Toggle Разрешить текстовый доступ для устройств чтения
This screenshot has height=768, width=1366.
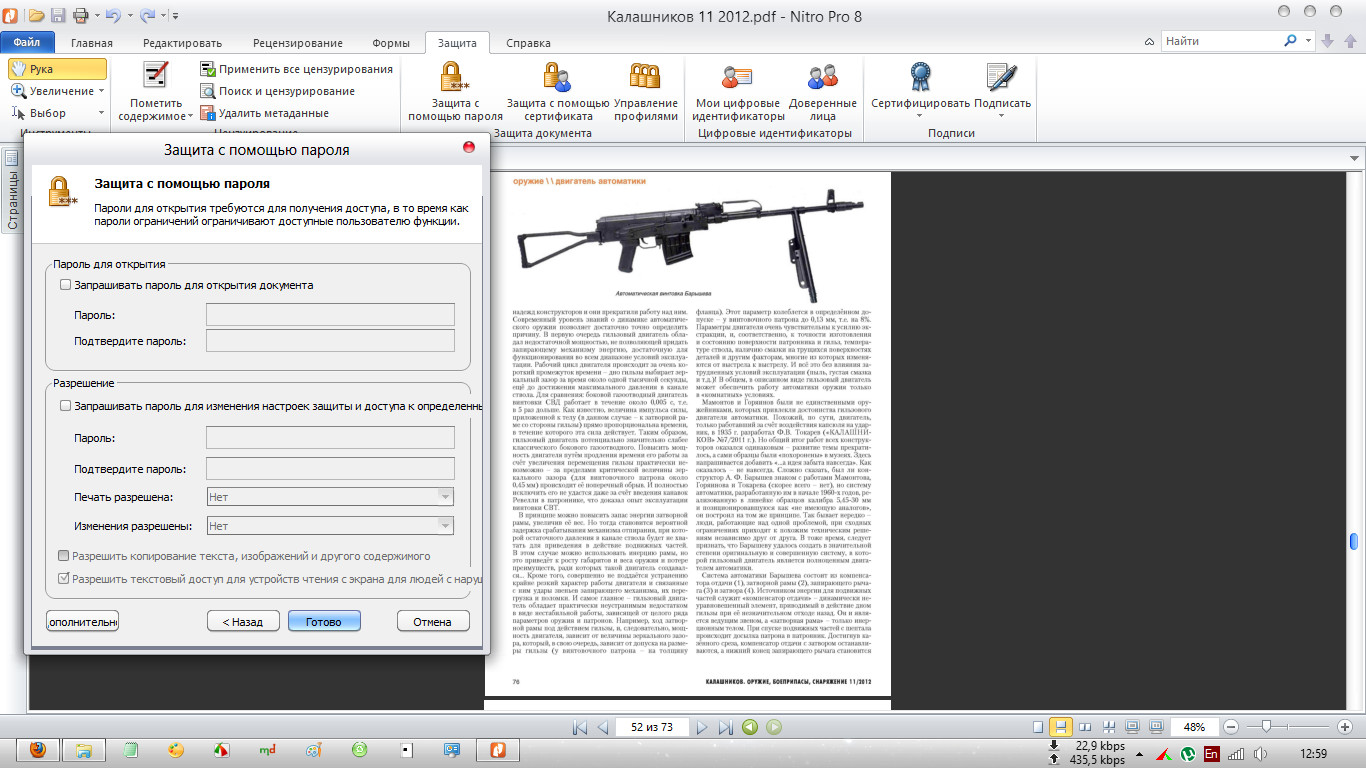(x=64, y=578)
